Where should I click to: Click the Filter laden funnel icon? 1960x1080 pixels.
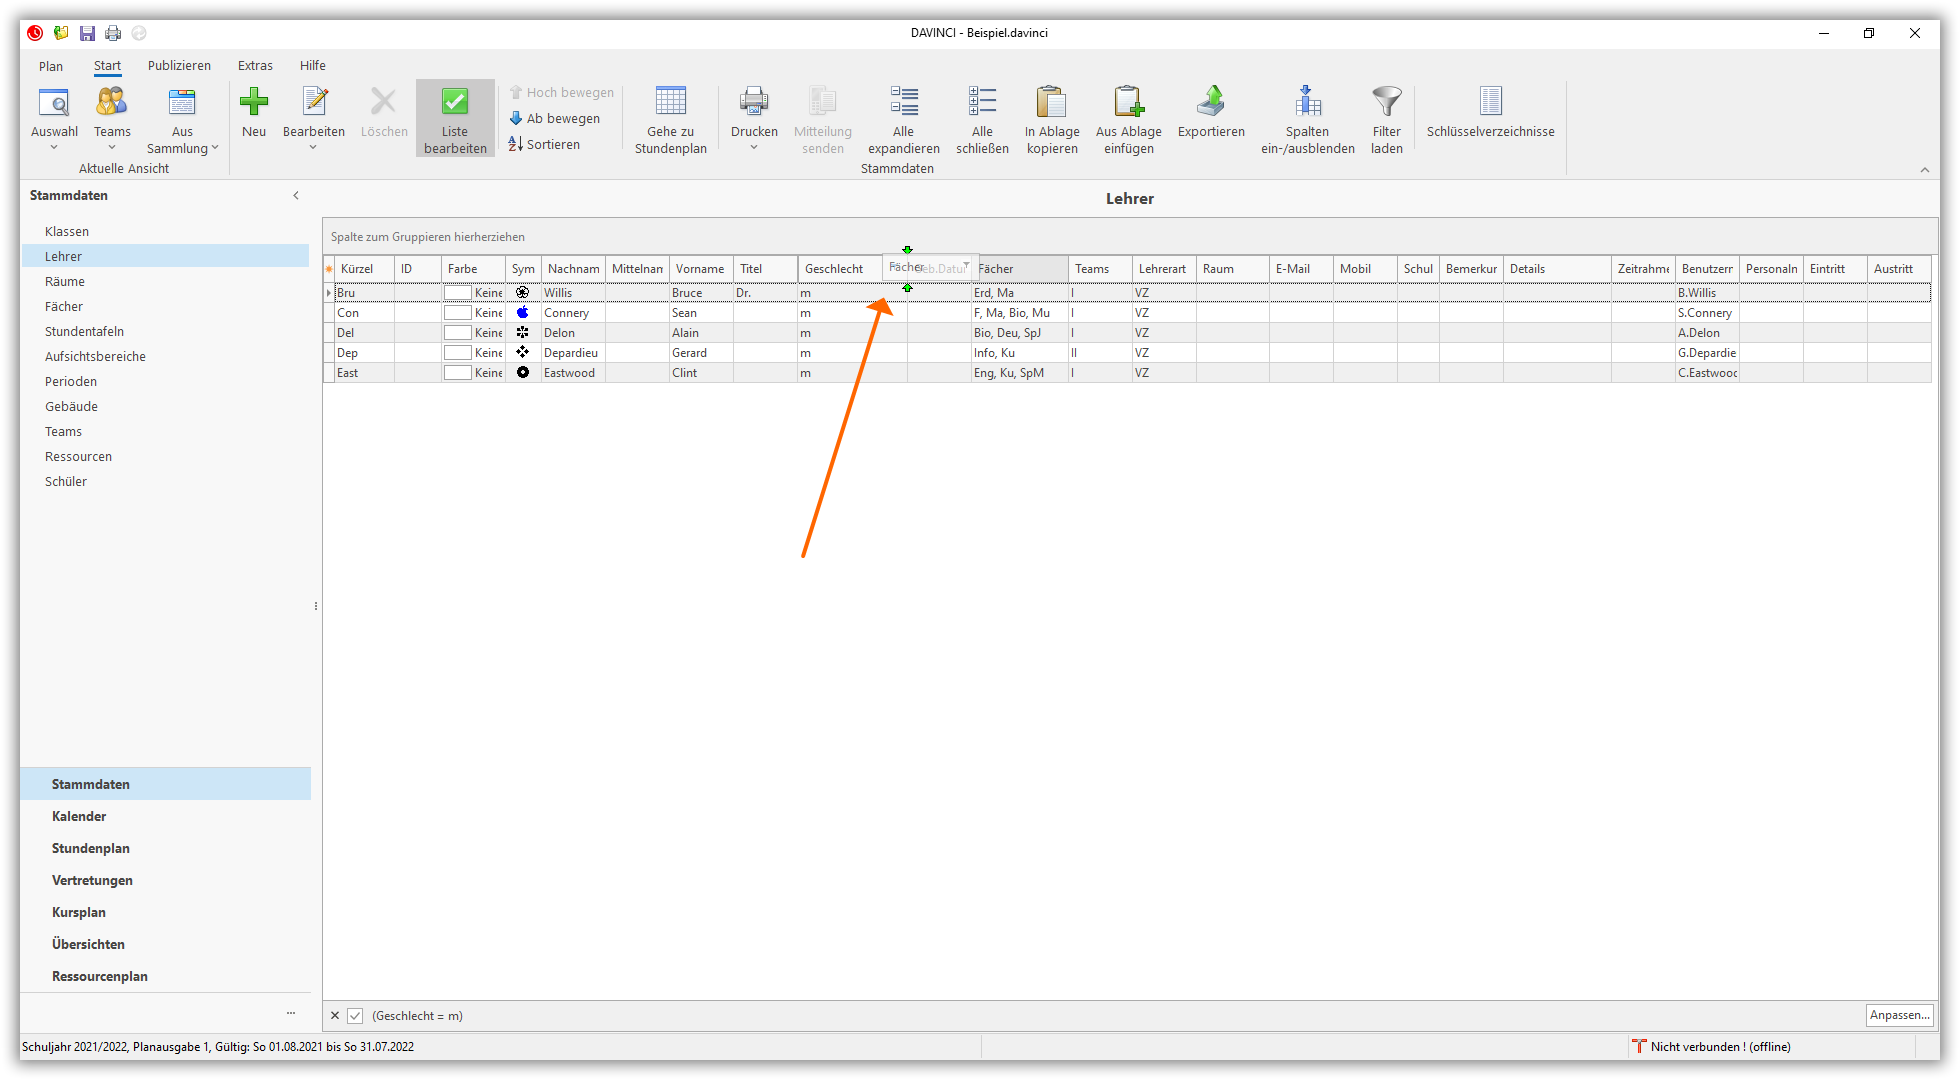(1386, 102)
